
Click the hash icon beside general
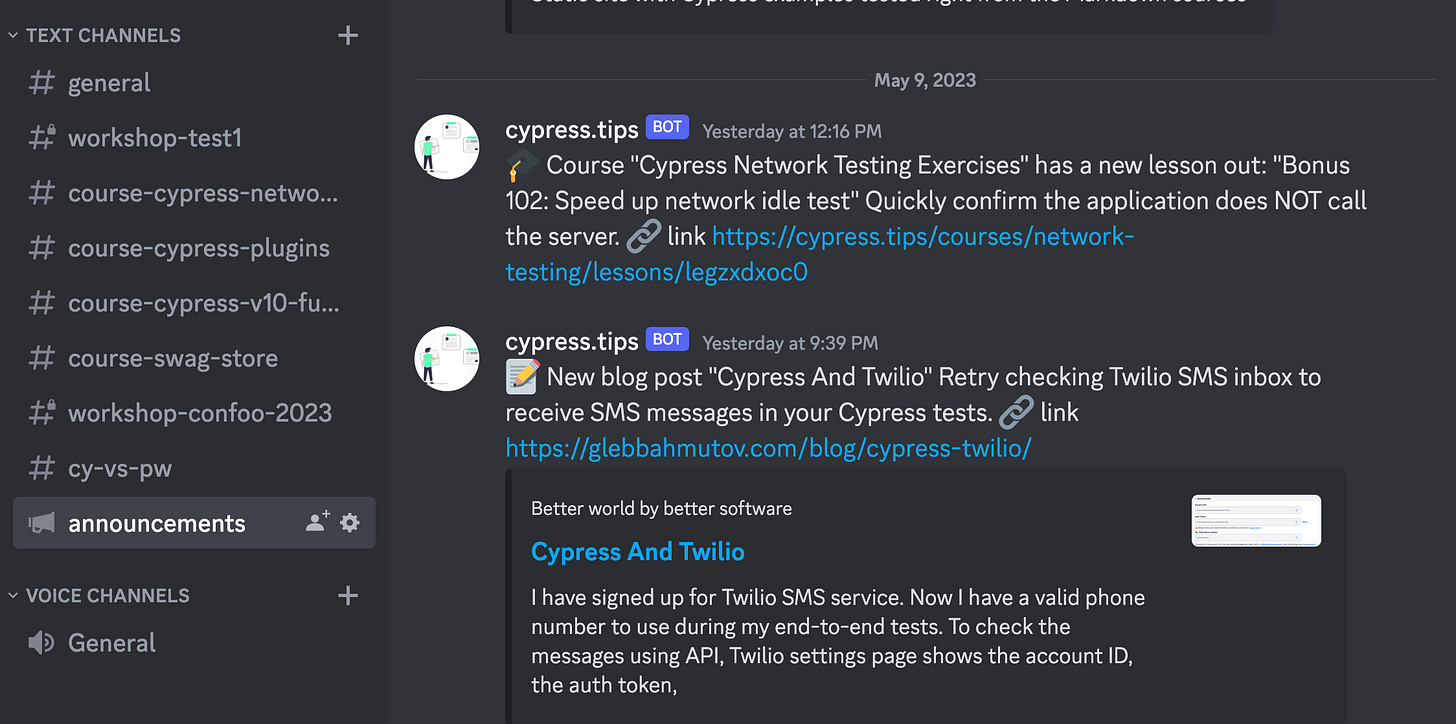(x=41, y=83)
